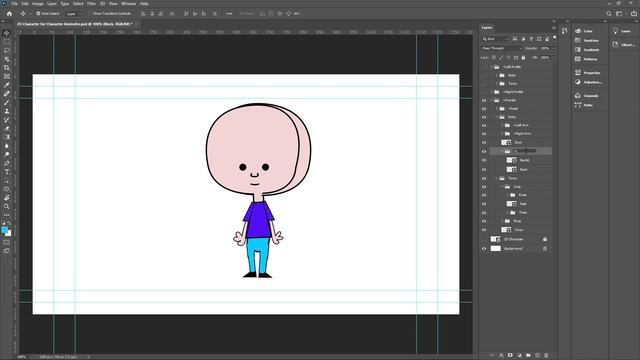Screen dimensions: 640x360
Task: Select the Hand tool
Action: pyautogui.click(x=7, y=198)
